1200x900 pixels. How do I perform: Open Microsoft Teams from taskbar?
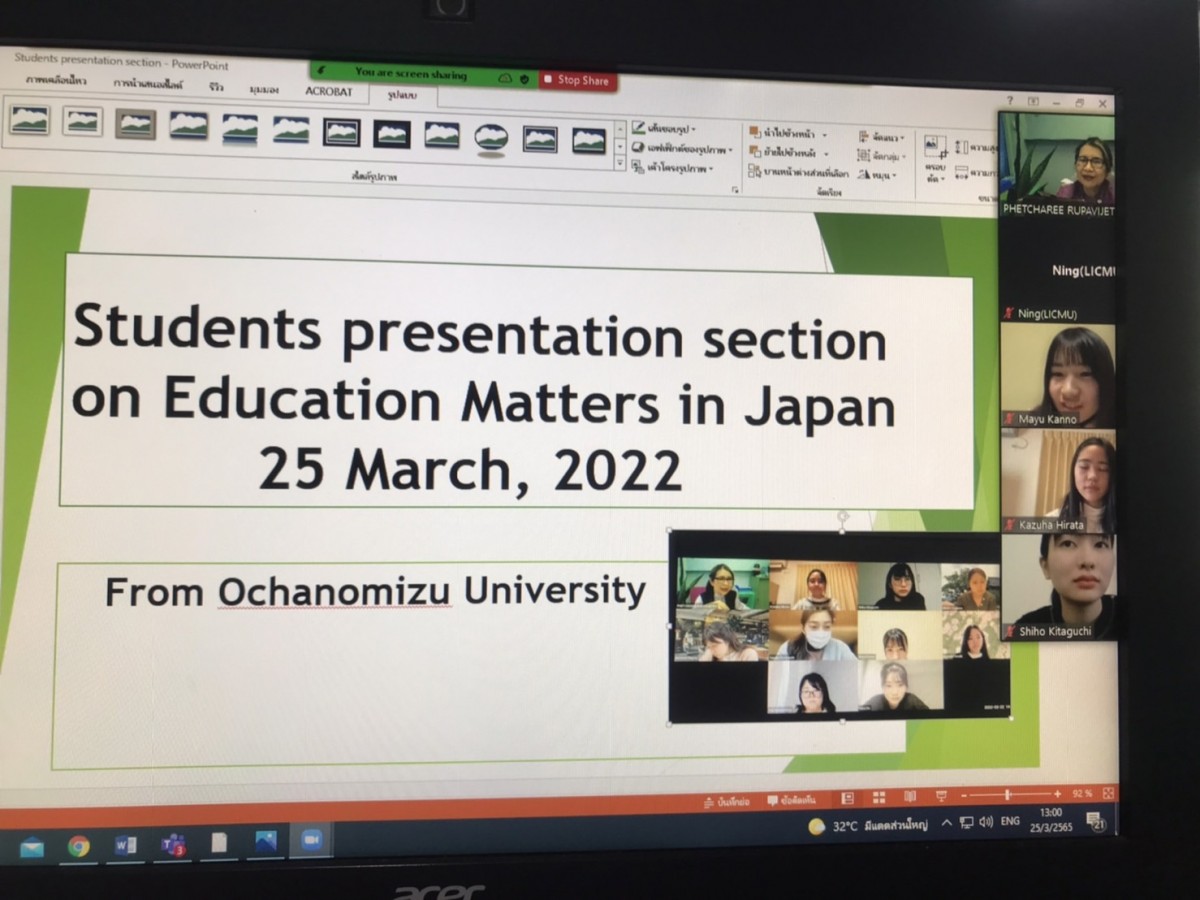(x=173, y=845)
